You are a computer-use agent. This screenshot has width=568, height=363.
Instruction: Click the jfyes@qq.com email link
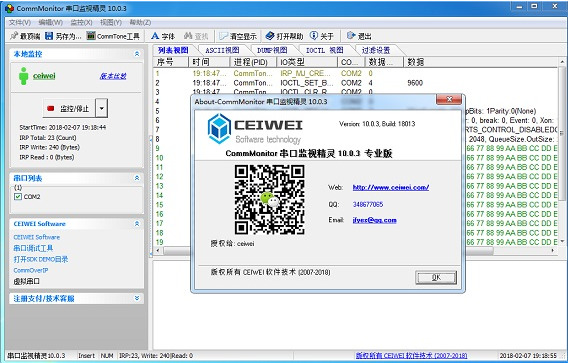click(375, 220)
